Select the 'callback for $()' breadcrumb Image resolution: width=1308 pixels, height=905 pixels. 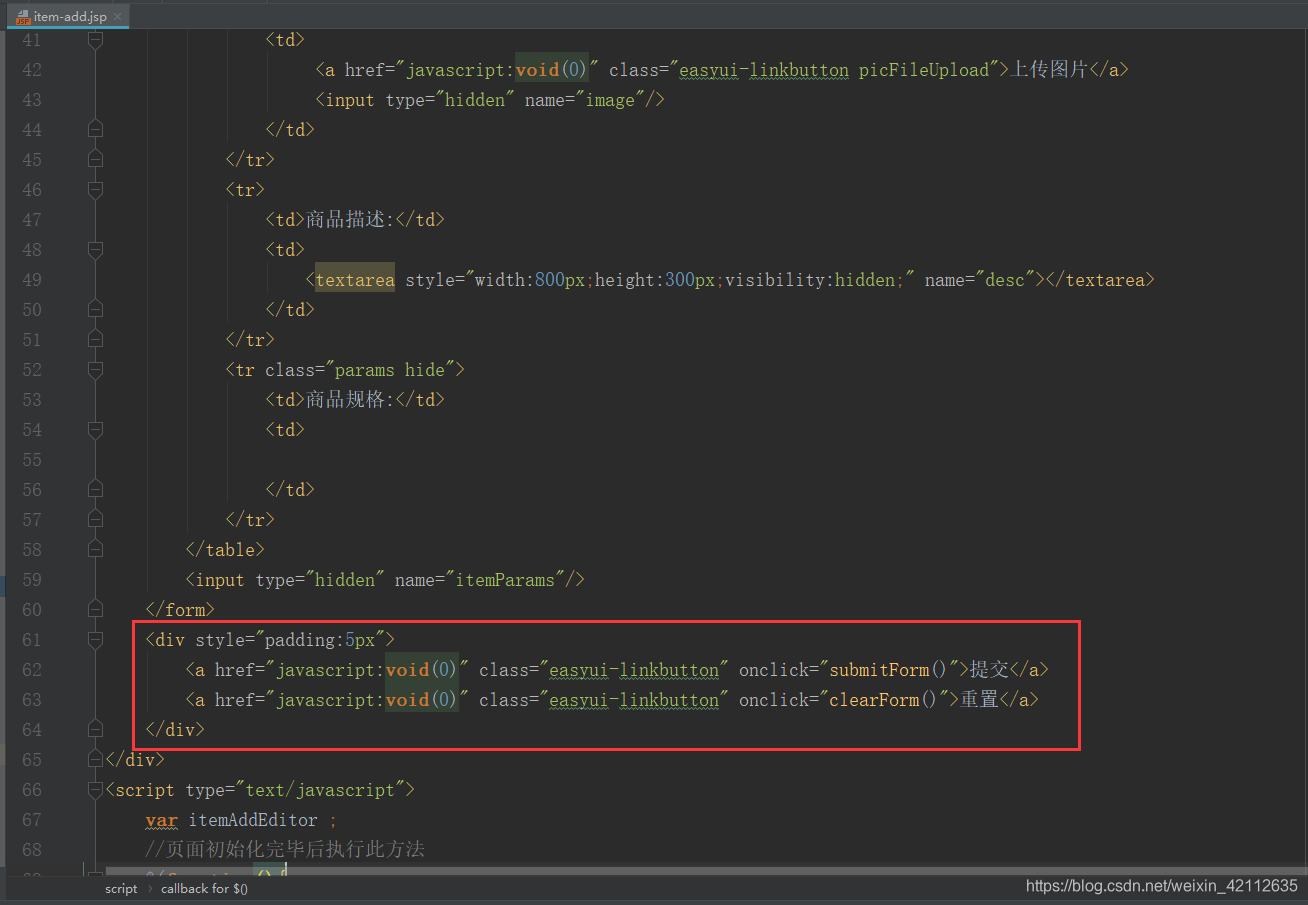(204, 889)
